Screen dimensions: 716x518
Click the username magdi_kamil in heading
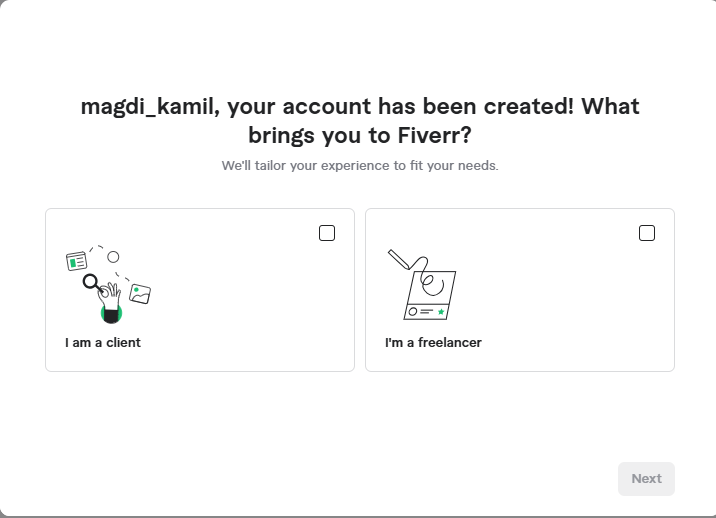click(x=148, y=107)
